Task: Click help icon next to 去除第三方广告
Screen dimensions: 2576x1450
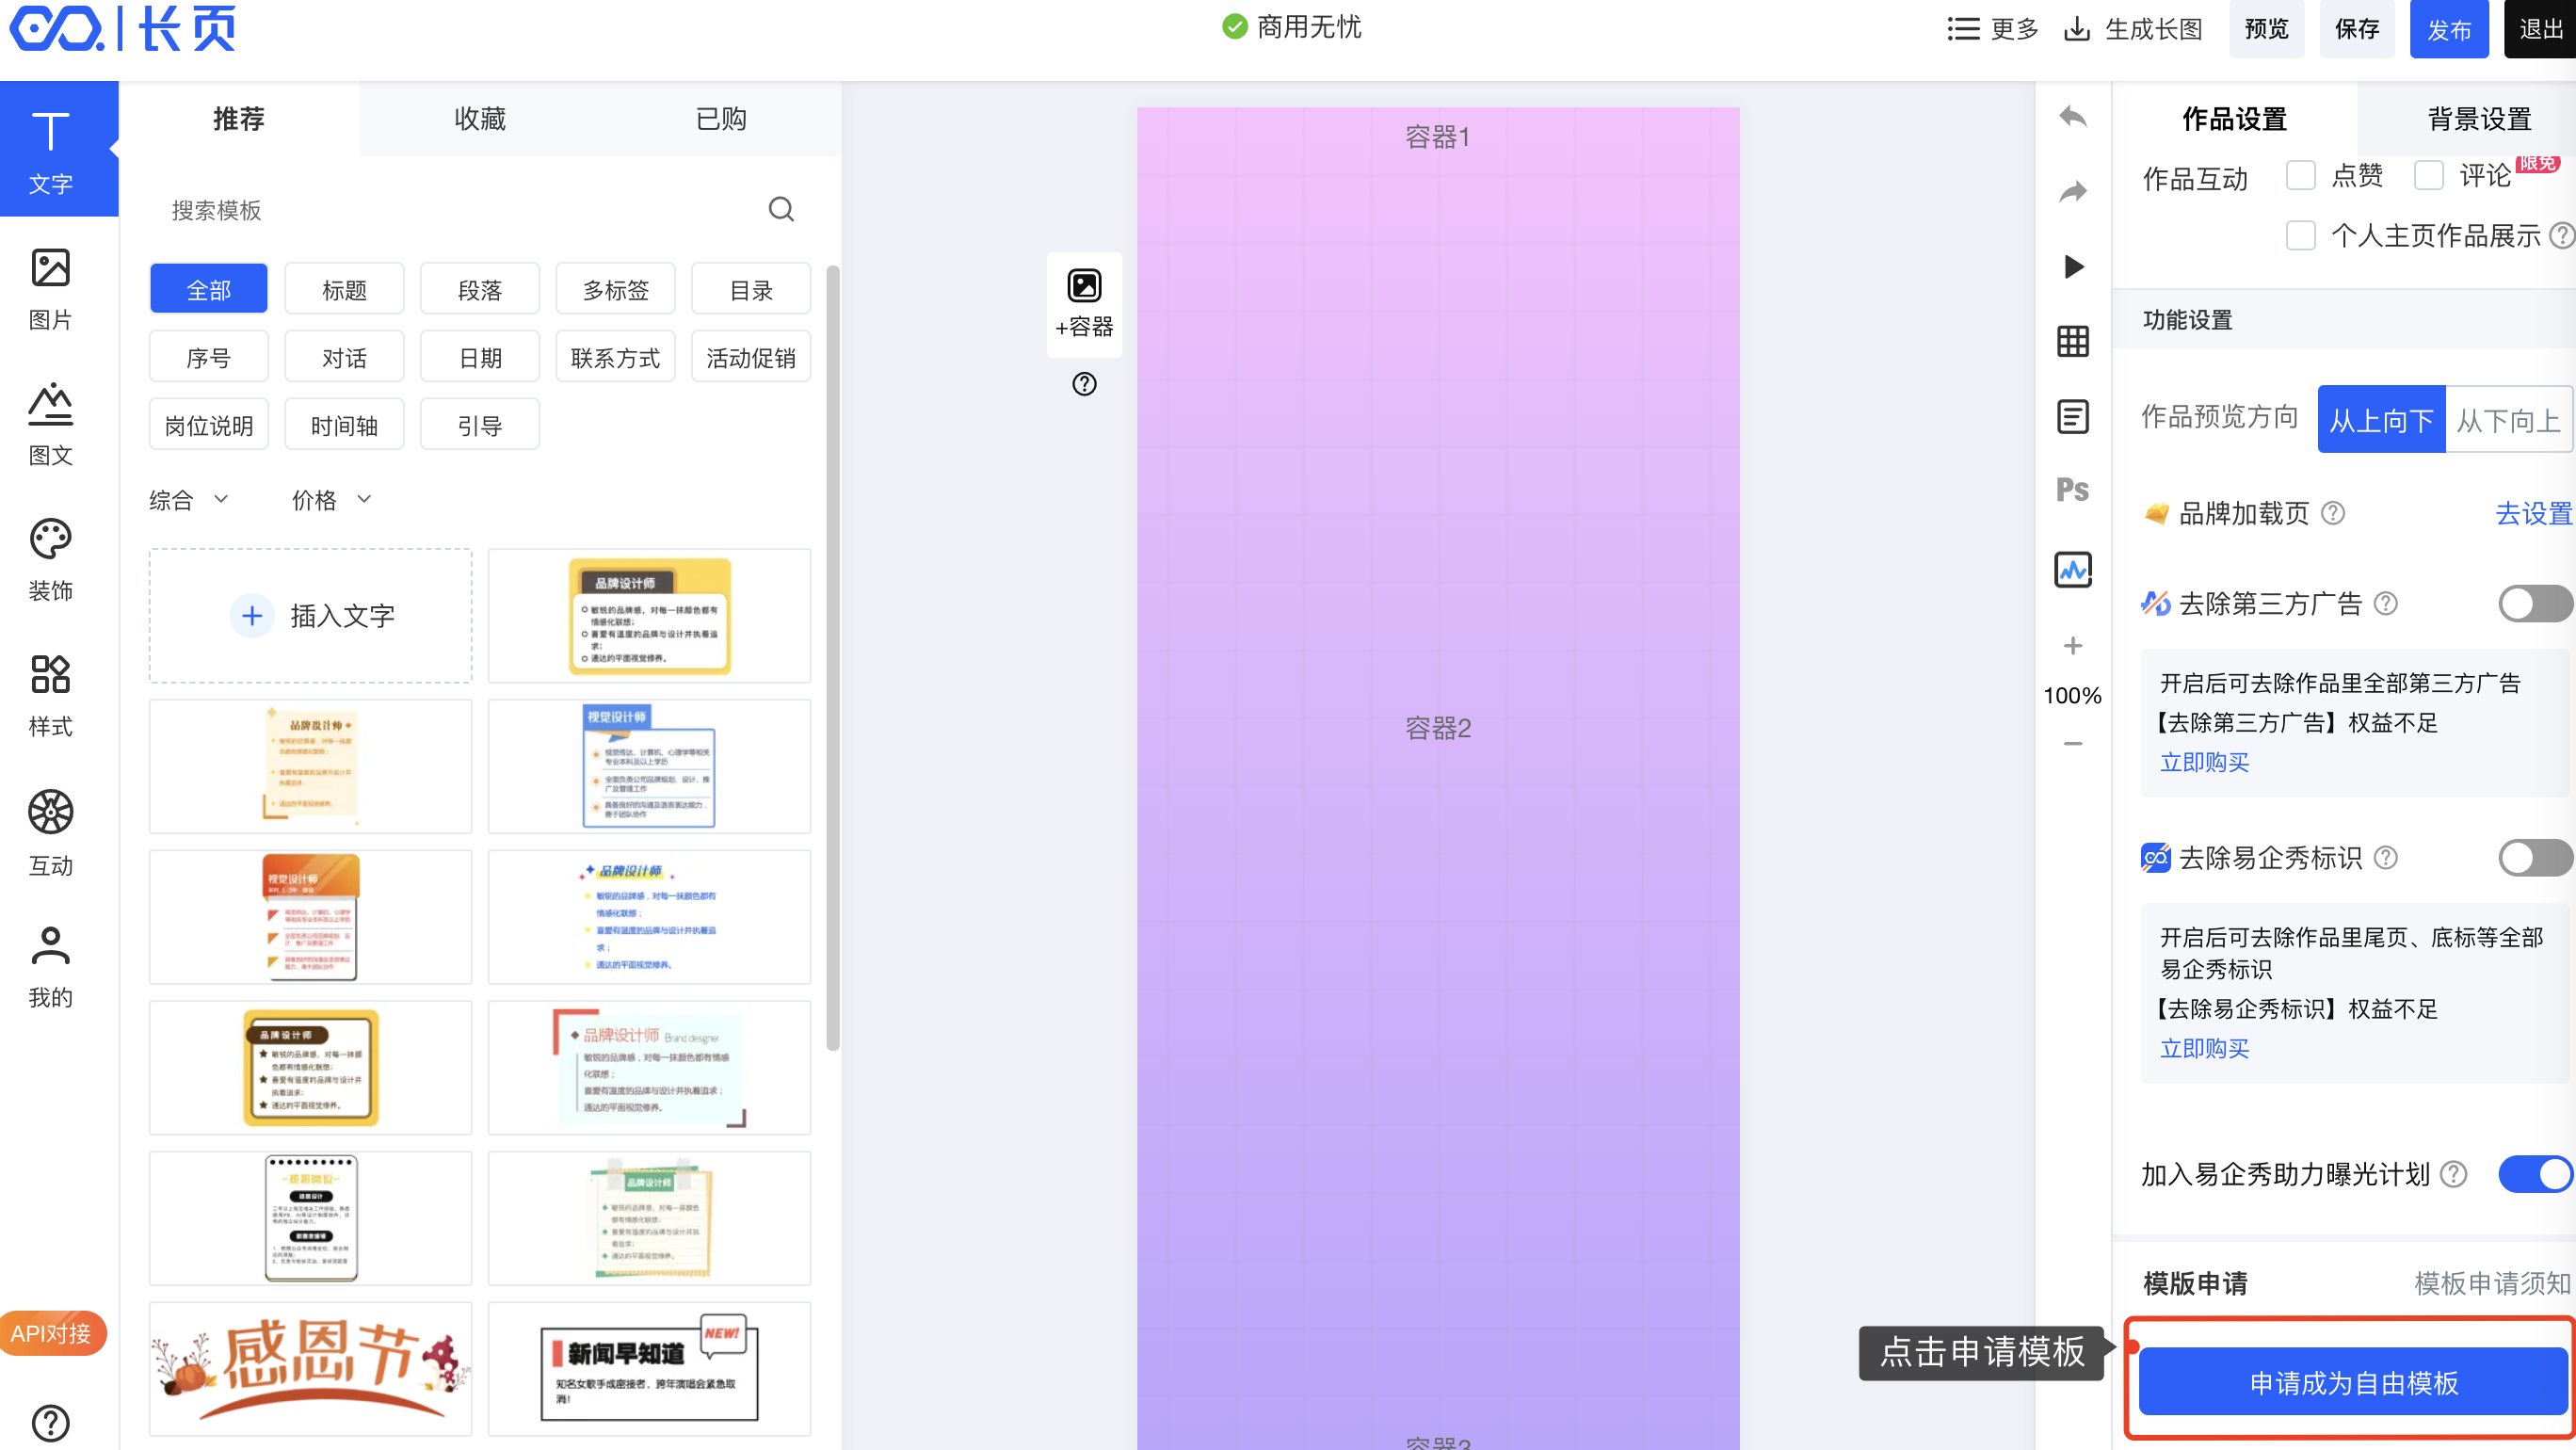Action: tap(2385, 603)
